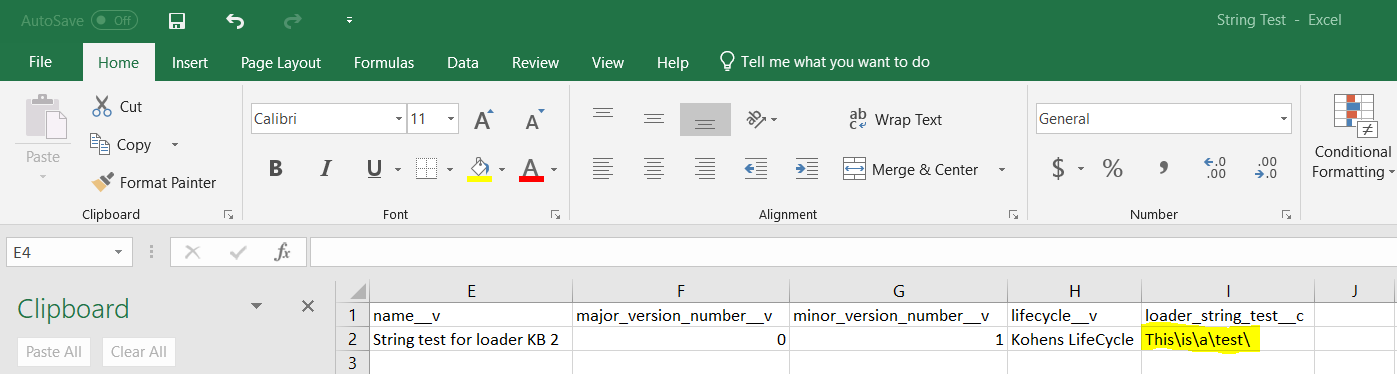Open Customize Quick Access Toolbar dropdown
This screenshot has width=1397, height=374.
pyautogui.click(x=349, y=20)
